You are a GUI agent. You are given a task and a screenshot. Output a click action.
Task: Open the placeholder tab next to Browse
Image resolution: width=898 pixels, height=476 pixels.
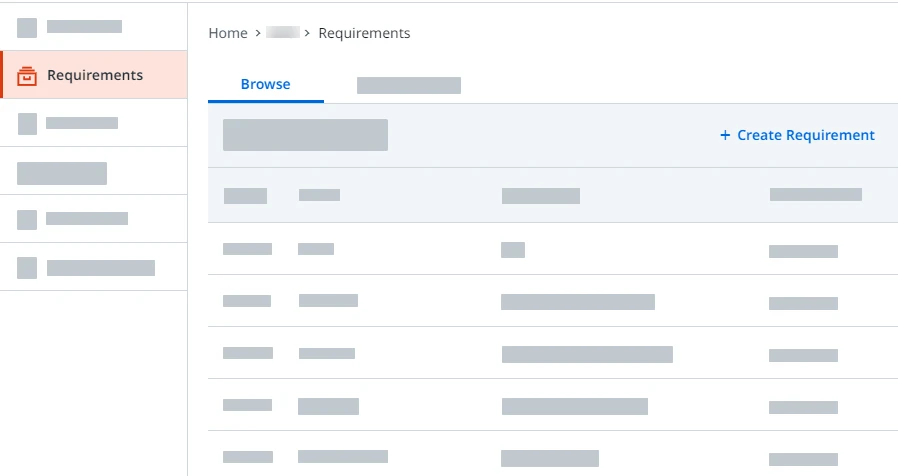click(x=409, y=85)
